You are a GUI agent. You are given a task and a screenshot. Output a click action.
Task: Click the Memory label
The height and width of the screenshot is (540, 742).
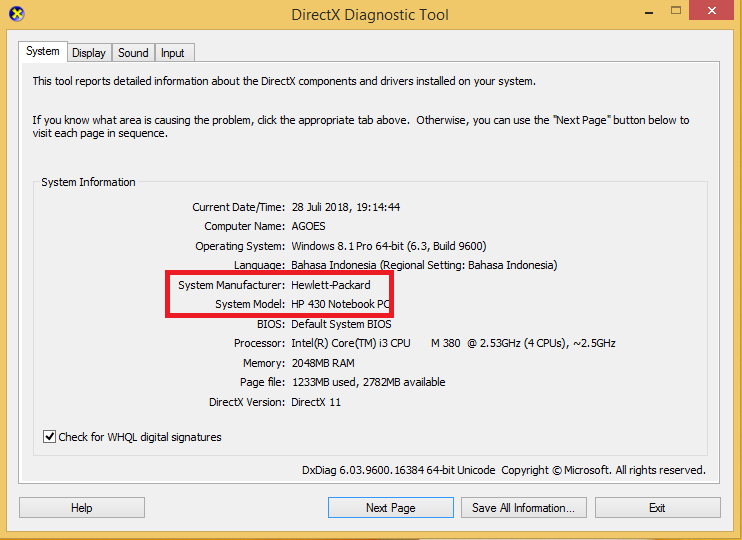(264, 363)
